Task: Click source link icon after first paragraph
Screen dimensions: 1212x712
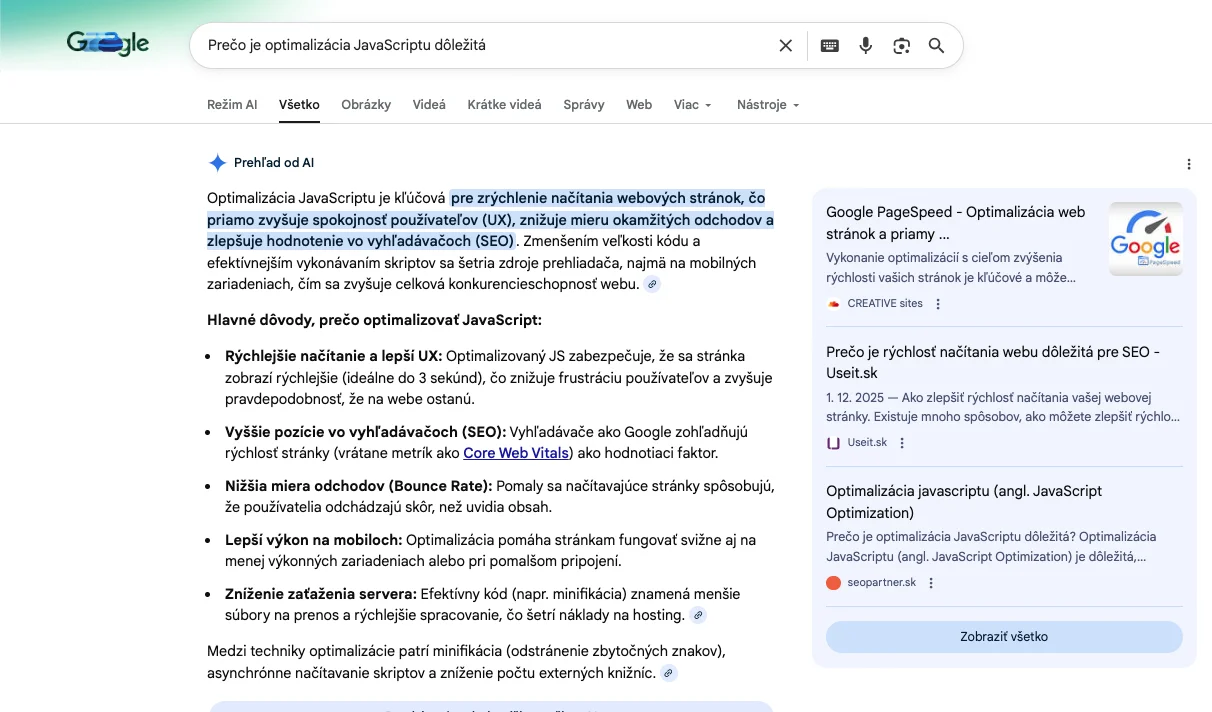Action: click(652, 285)
